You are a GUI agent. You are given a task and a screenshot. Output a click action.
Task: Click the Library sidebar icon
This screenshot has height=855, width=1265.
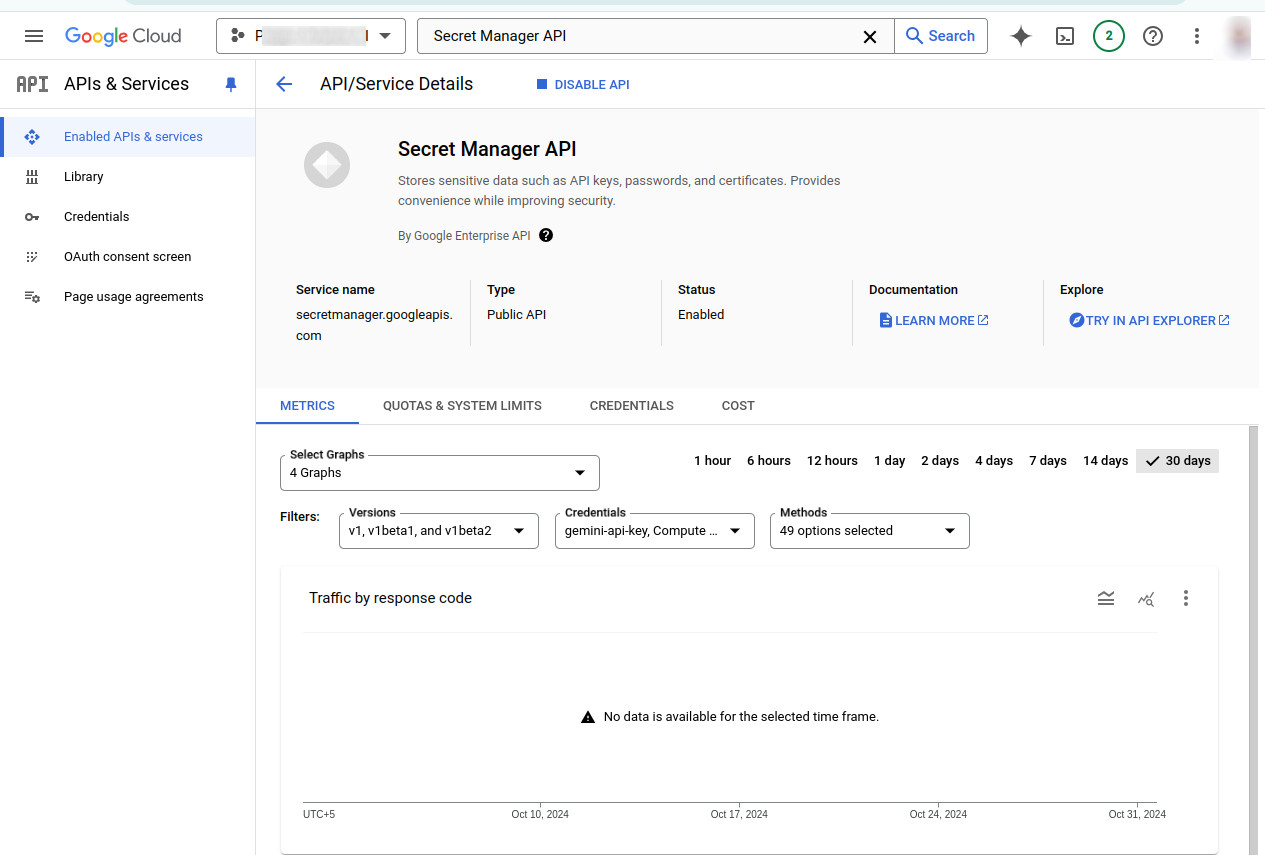click(32, 177)
